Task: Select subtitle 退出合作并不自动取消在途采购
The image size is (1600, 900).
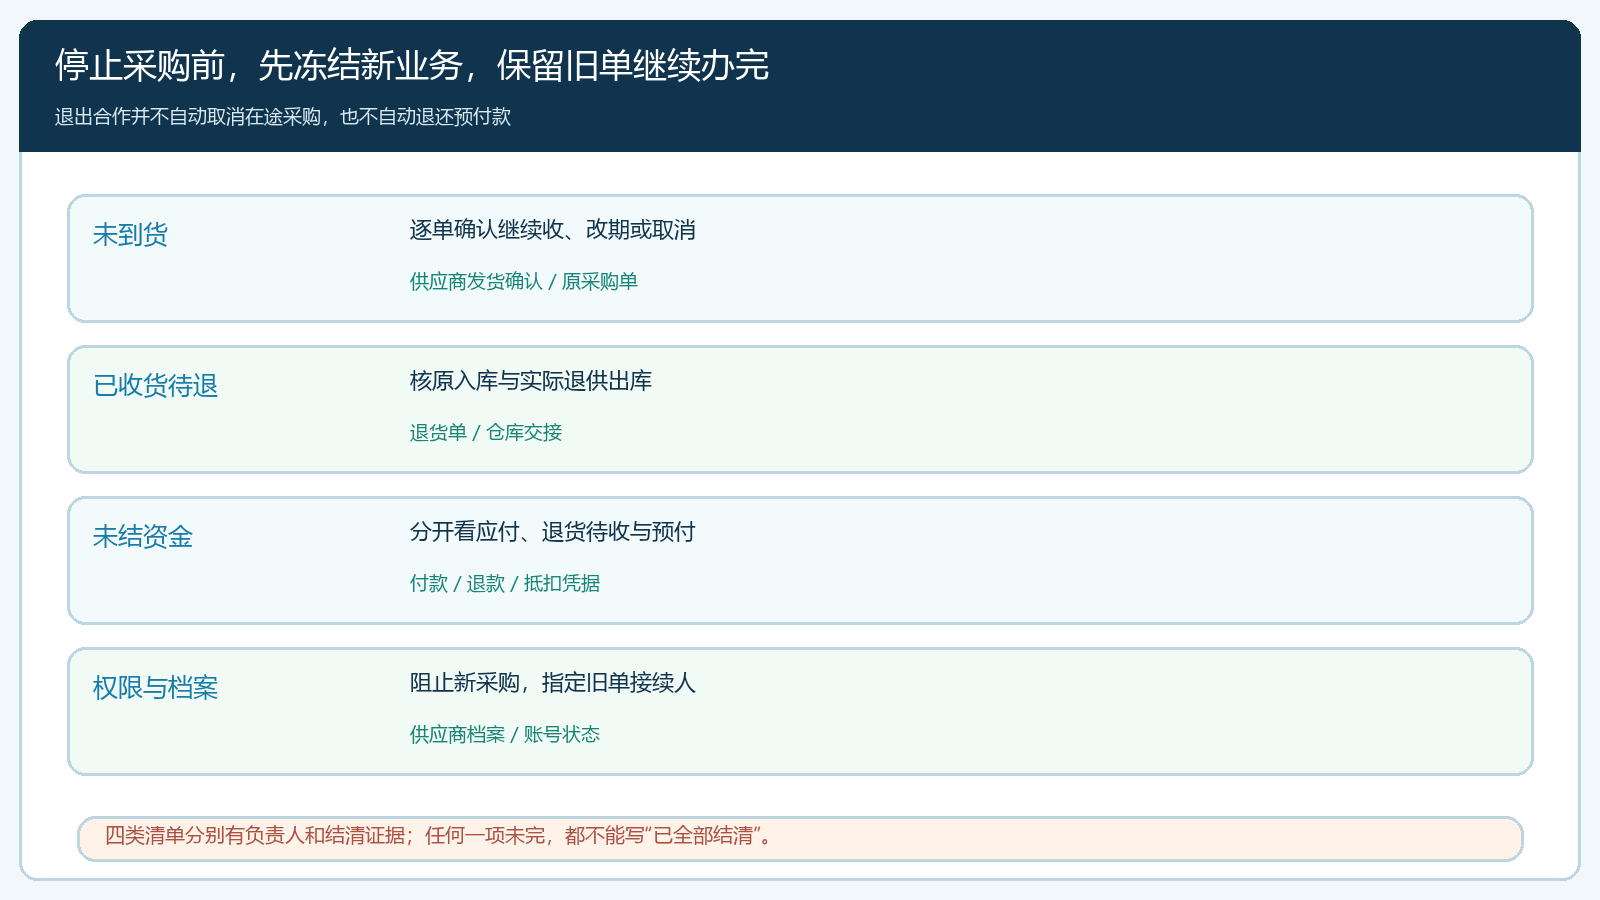Action: click(x=283, y=117)
